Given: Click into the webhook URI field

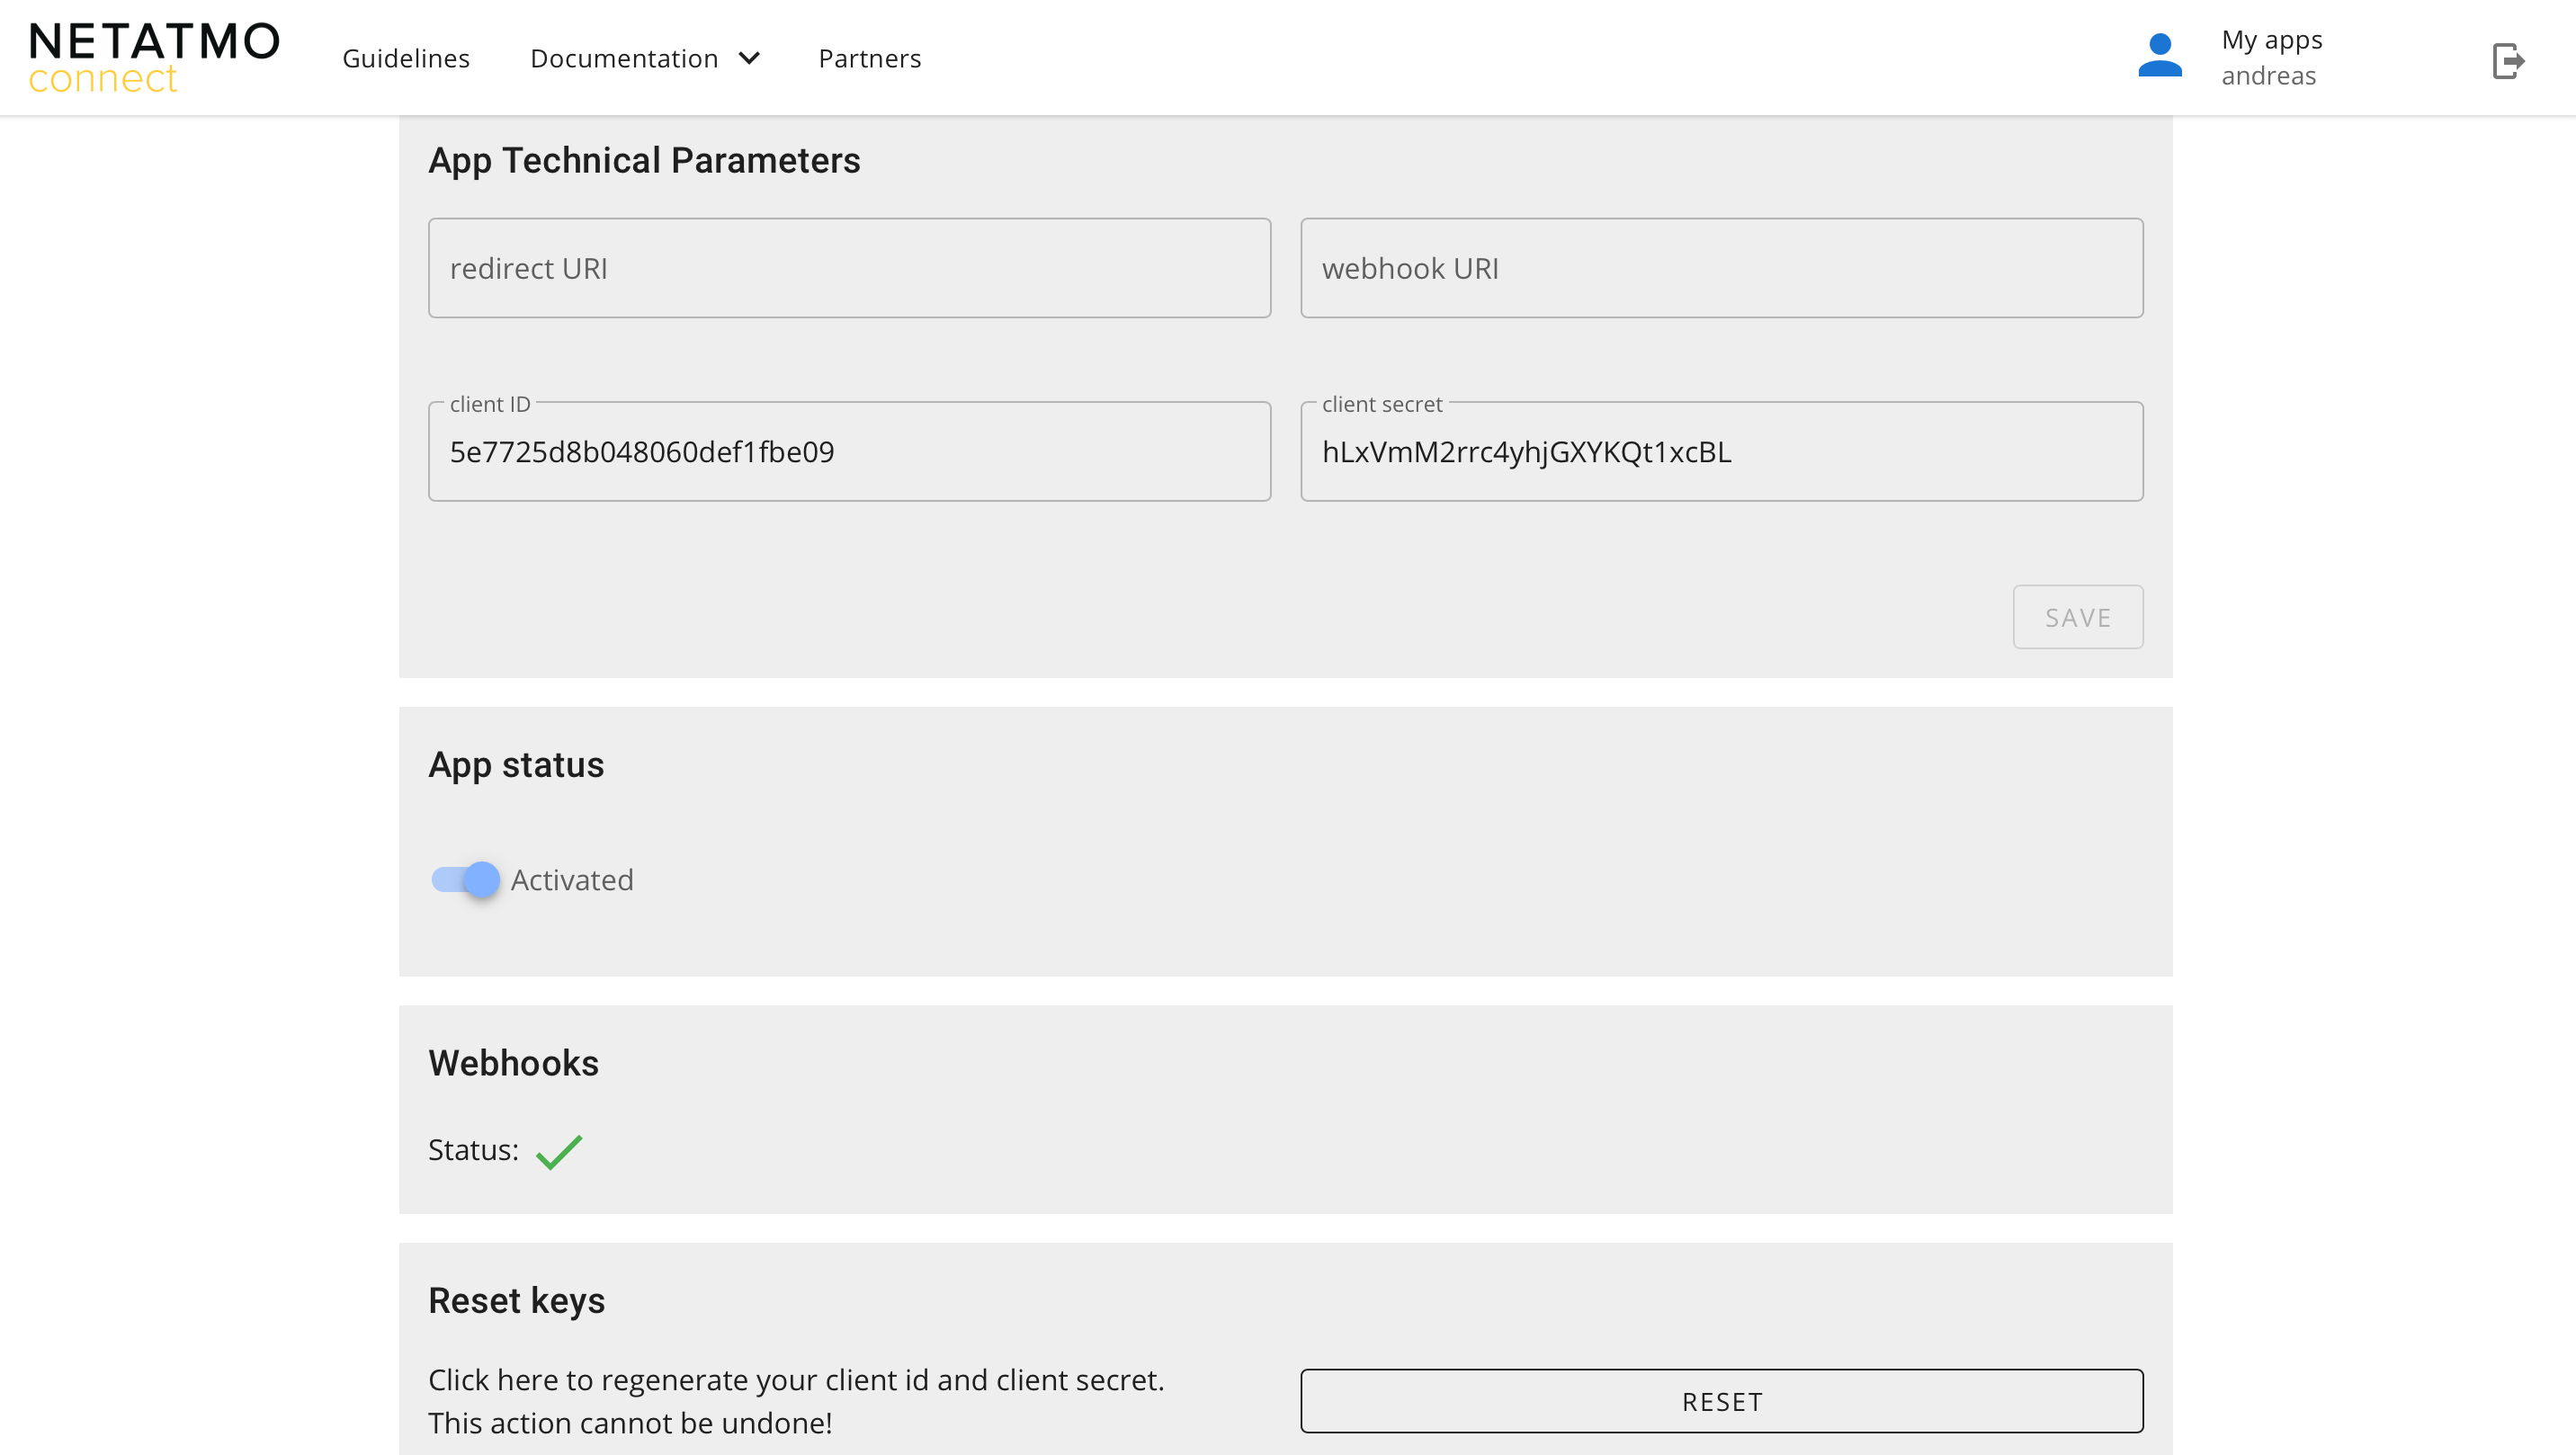Looking at the screenshot, I should point(1721,268).
